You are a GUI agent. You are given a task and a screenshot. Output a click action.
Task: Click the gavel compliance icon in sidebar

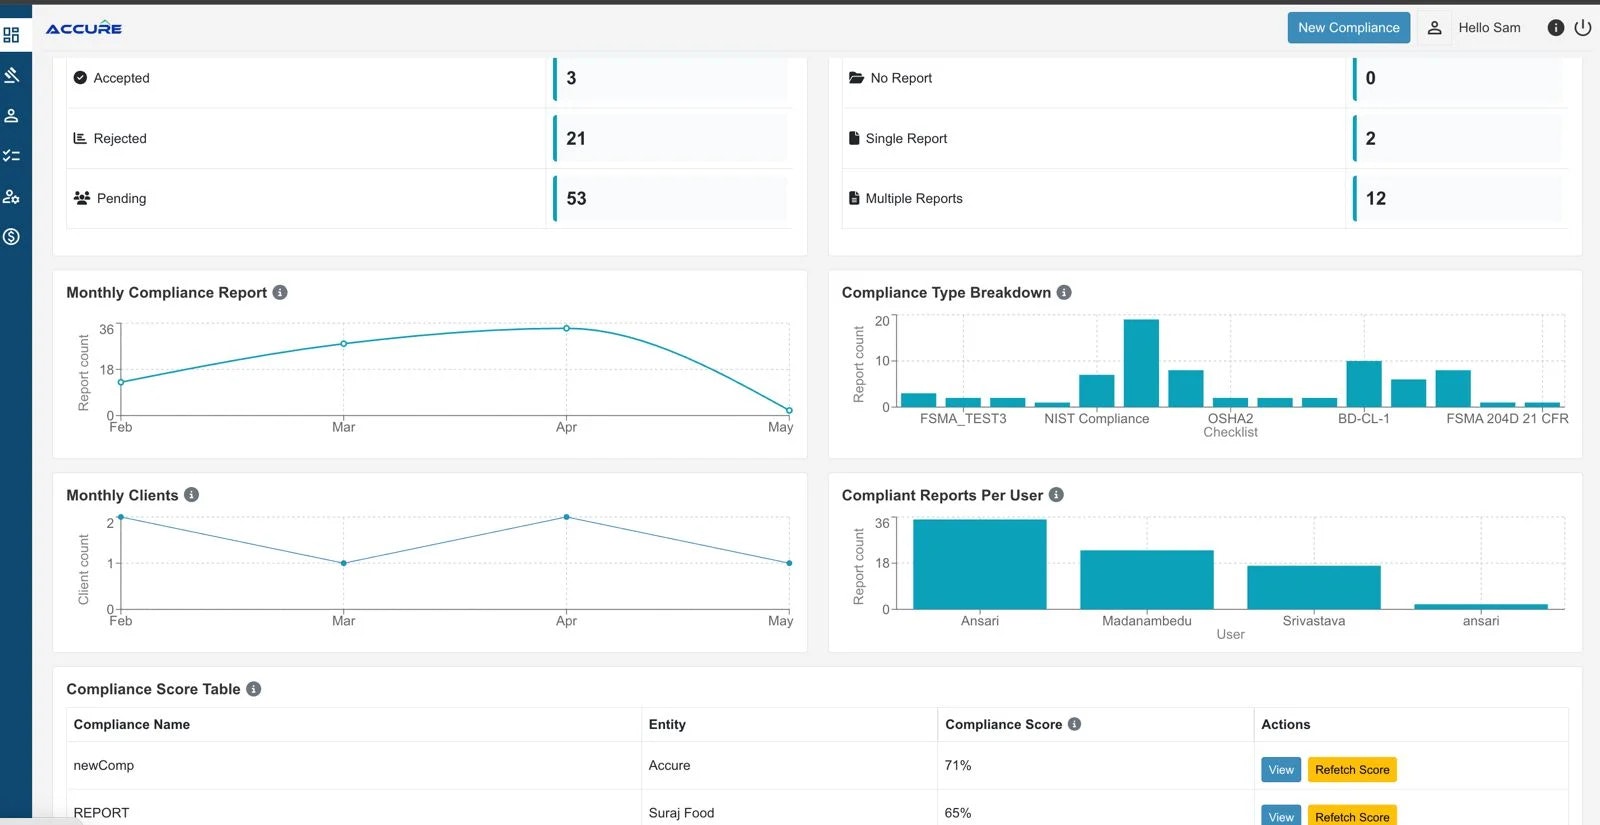click(11, 75)
